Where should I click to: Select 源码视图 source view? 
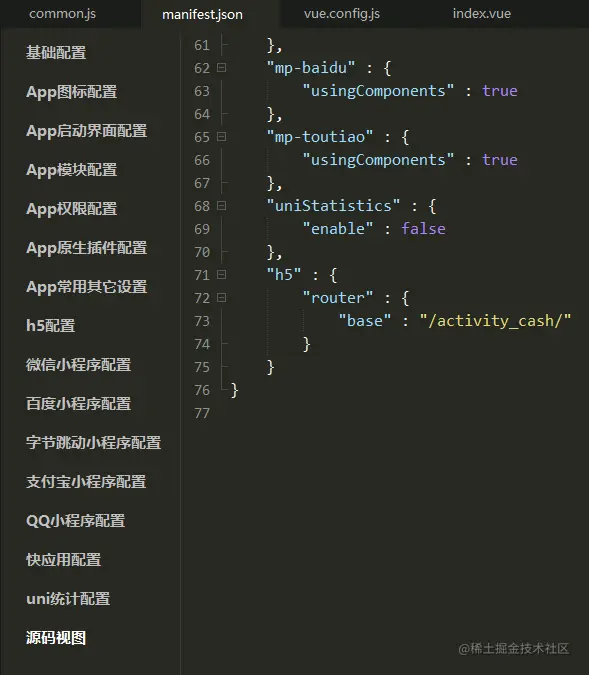tap(56, 638)
